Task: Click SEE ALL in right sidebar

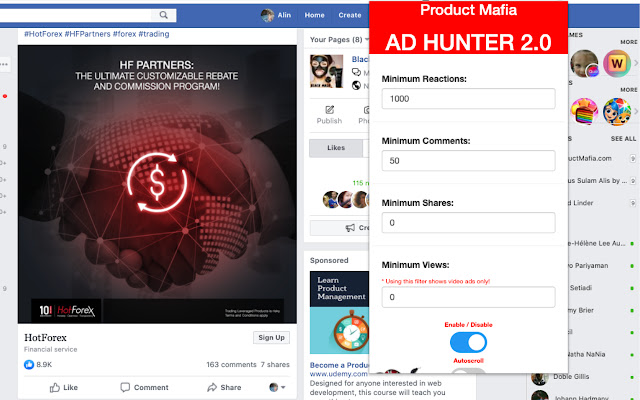Action: [623, 139]
